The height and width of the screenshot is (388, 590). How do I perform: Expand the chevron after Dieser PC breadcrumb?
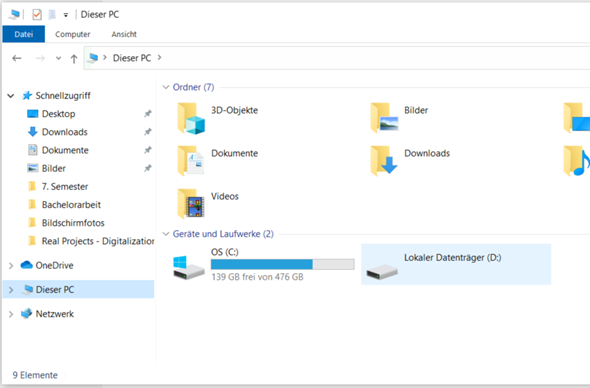point(160,58)
